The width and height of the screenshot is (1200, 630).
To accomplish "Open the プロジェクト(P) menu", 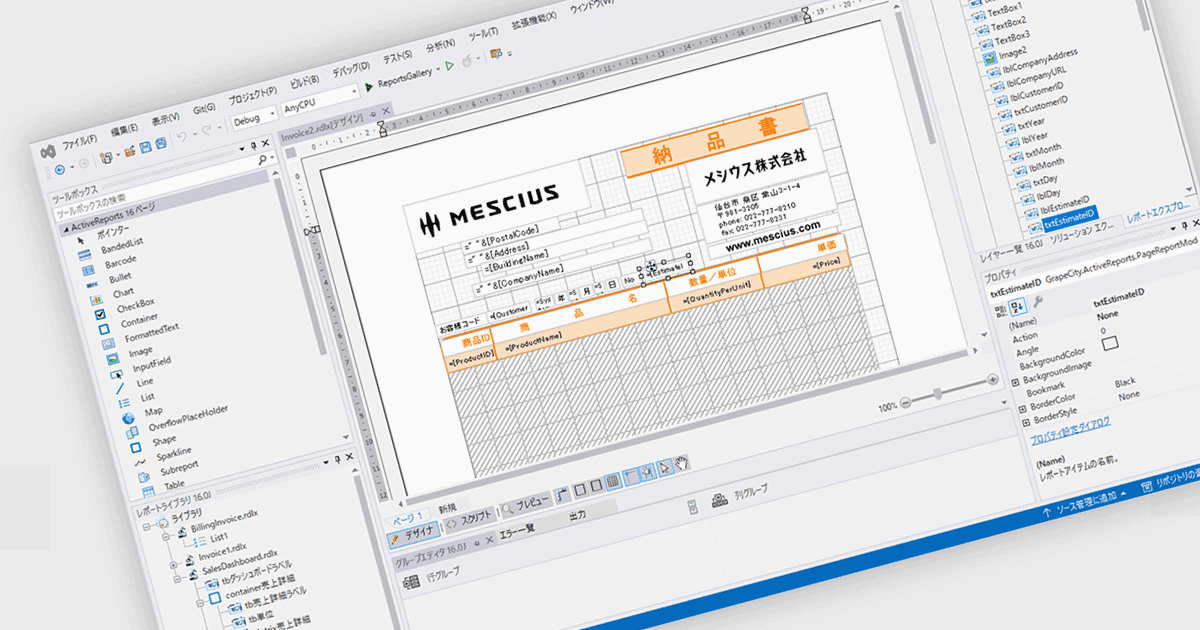I will click(x=253, y=96).
